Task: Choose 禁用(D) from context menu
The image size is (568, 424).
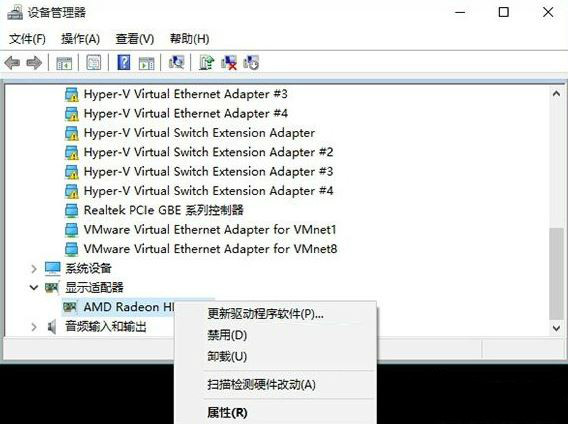Action: [275, 335]
